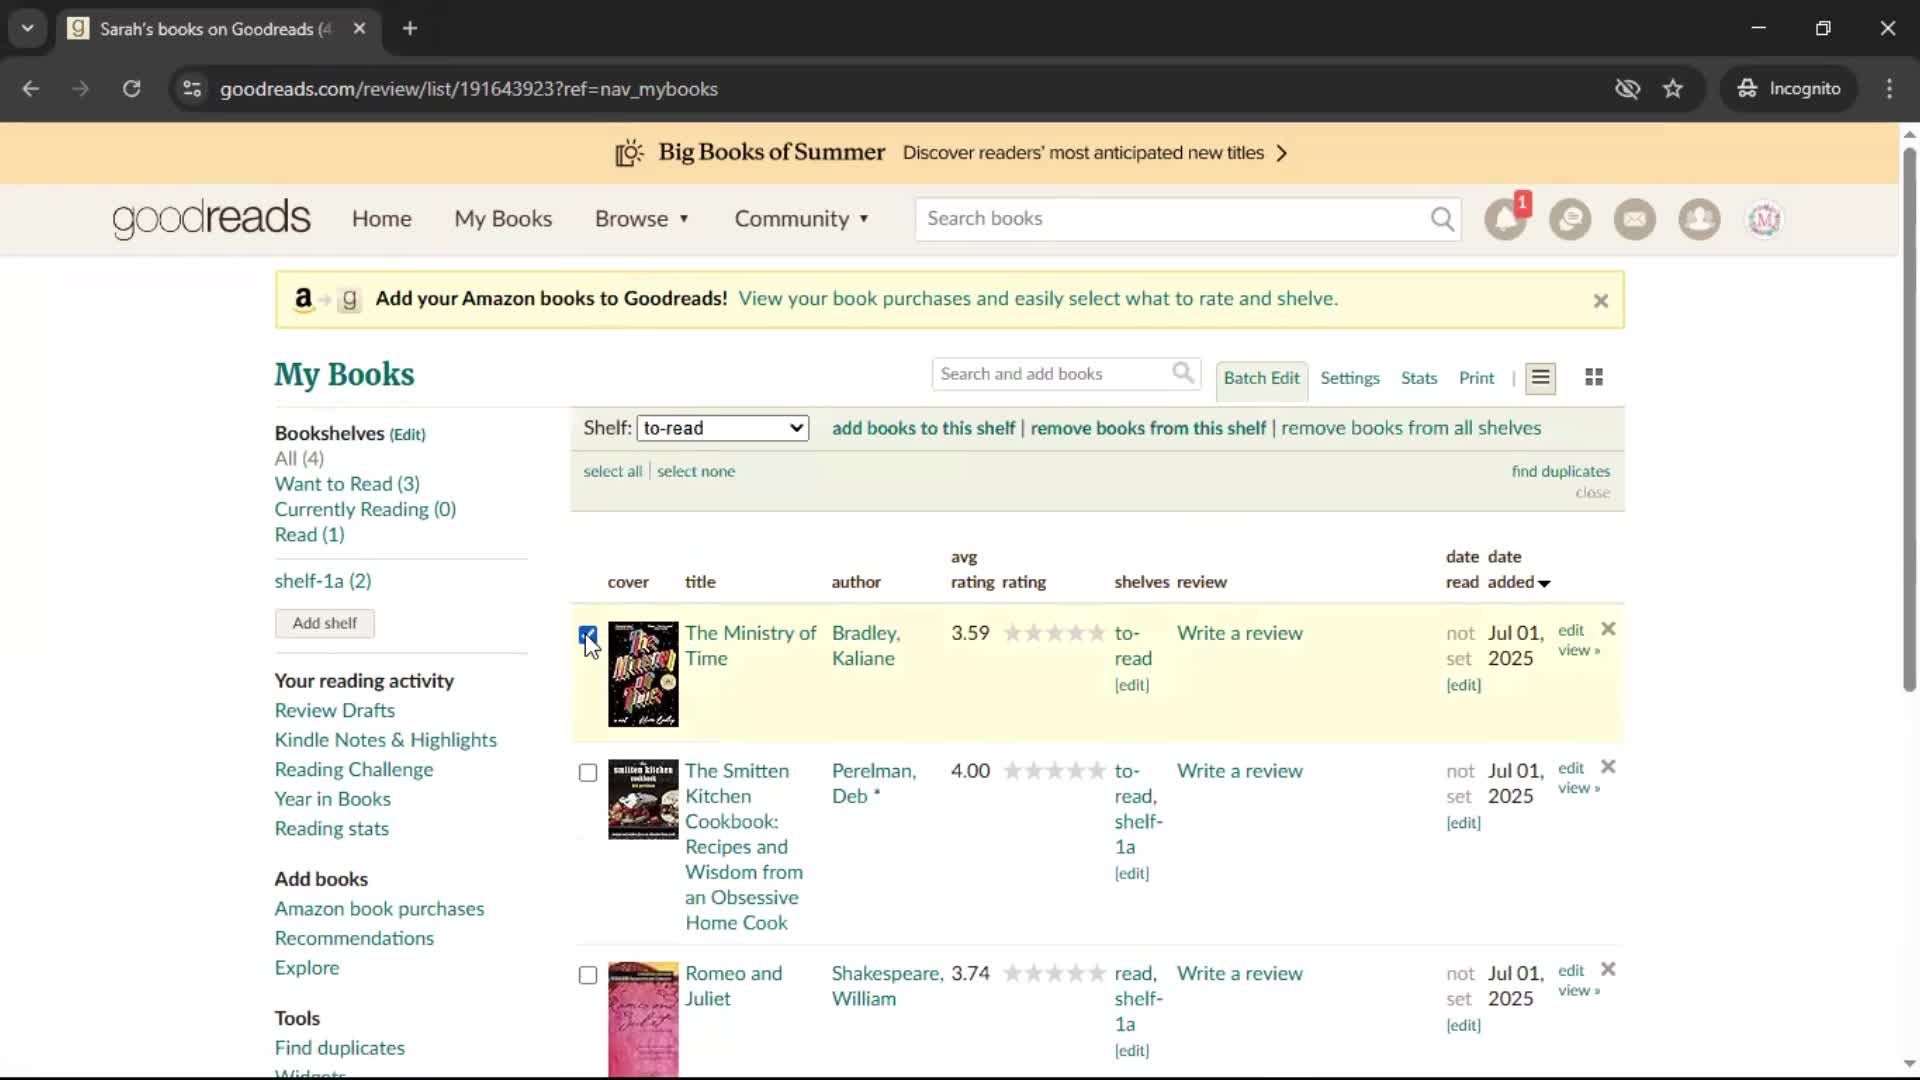
Task: Go back in browser history
Action: (x=31, y=89)
